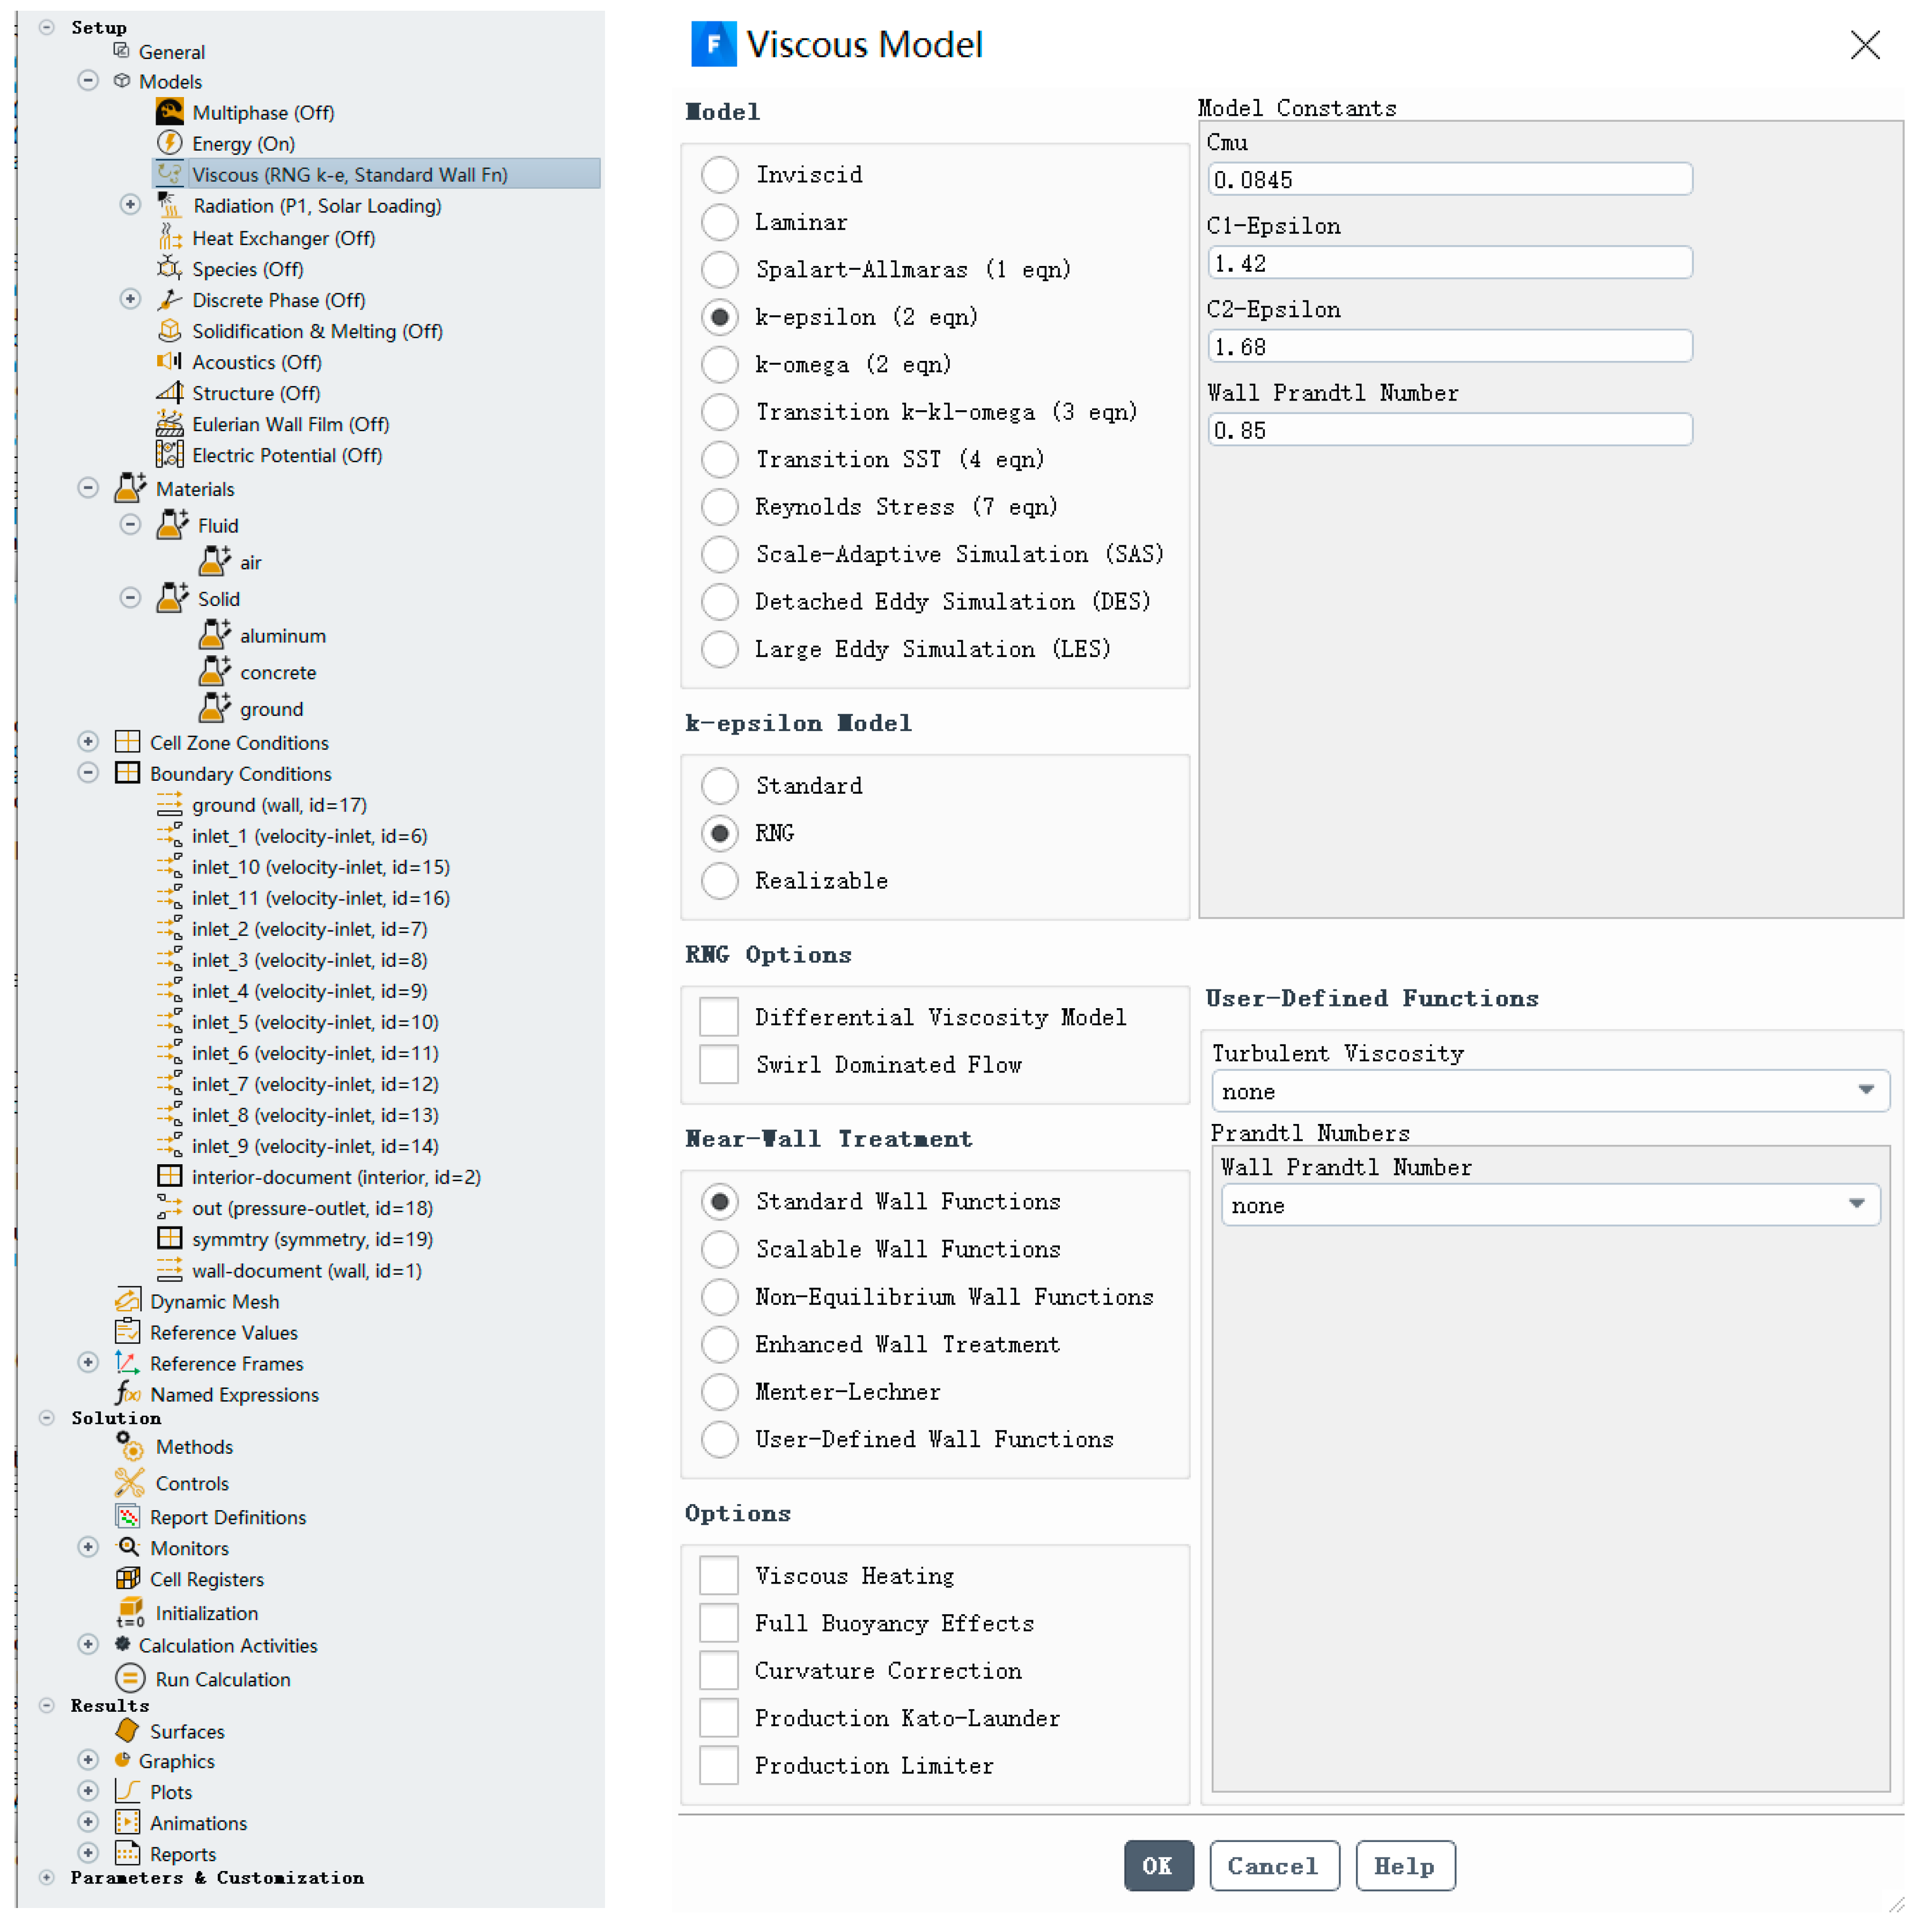Collapse the Boundary Conditions tree node
1932x1930 pixels.
pyautogui.click(x=88, y=772)
